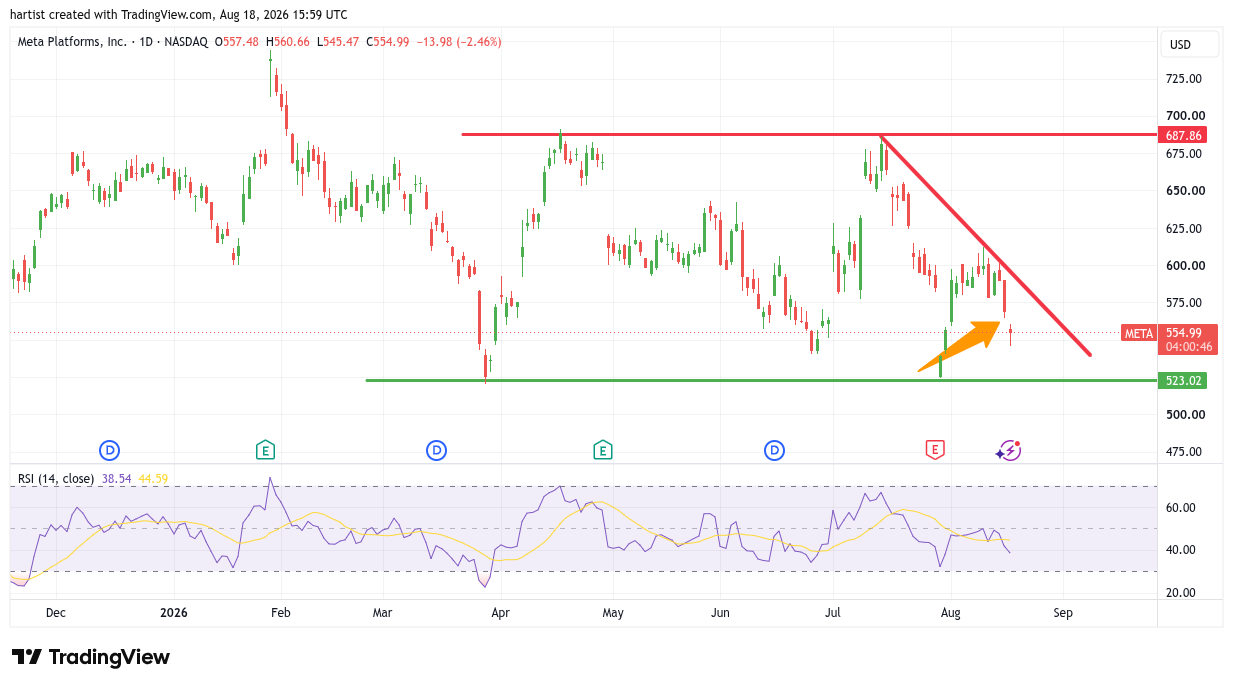Click the red 687.86 price label

click(x=1184, y=135)
